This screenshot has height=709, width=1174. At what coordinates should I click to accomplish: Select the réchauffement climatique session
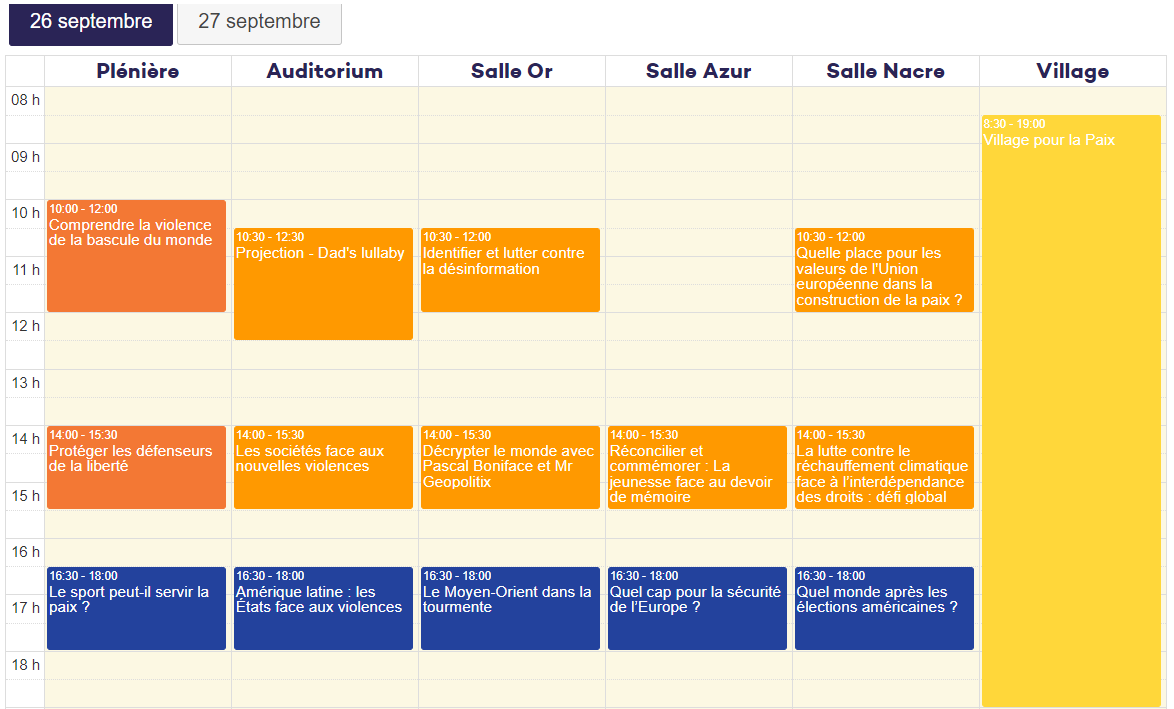884,467
